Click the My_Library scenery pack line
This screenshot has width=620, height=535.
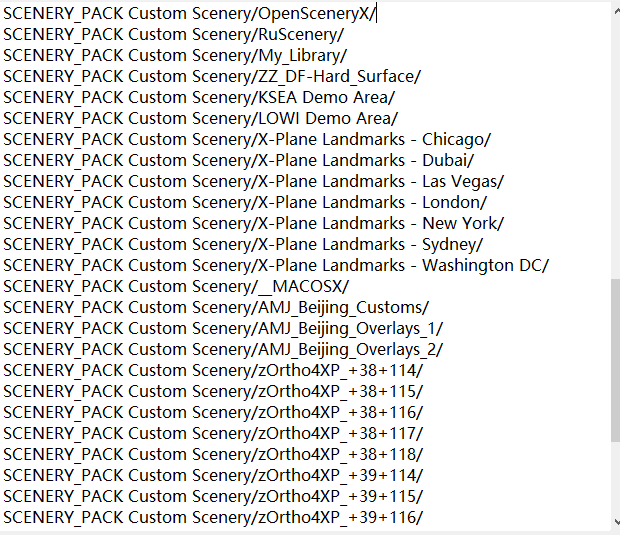[x=175, y=55]
